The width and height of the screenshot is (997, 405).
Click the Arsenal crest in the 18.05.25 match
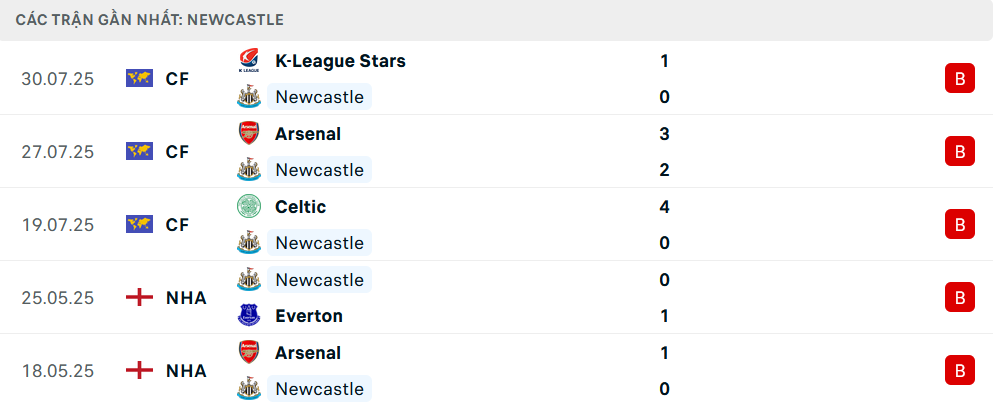click(249, 352)
